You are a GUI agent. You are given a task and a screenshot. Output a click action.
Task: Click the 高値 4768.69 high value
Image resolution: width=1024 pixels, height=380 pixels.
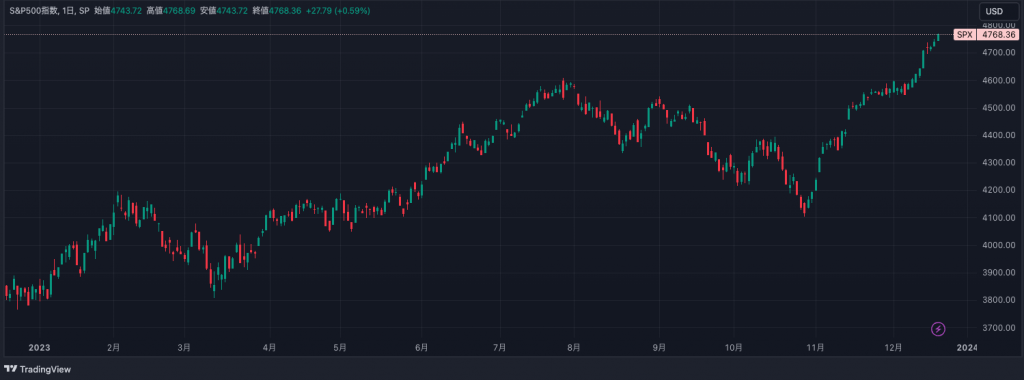171,11
